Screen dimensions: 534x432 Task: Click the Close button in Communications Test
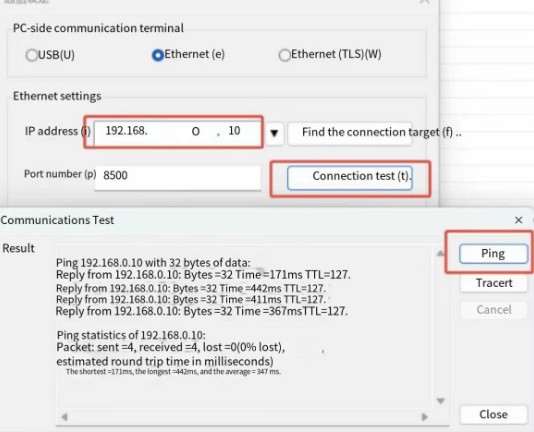click(x=493, y=414)
